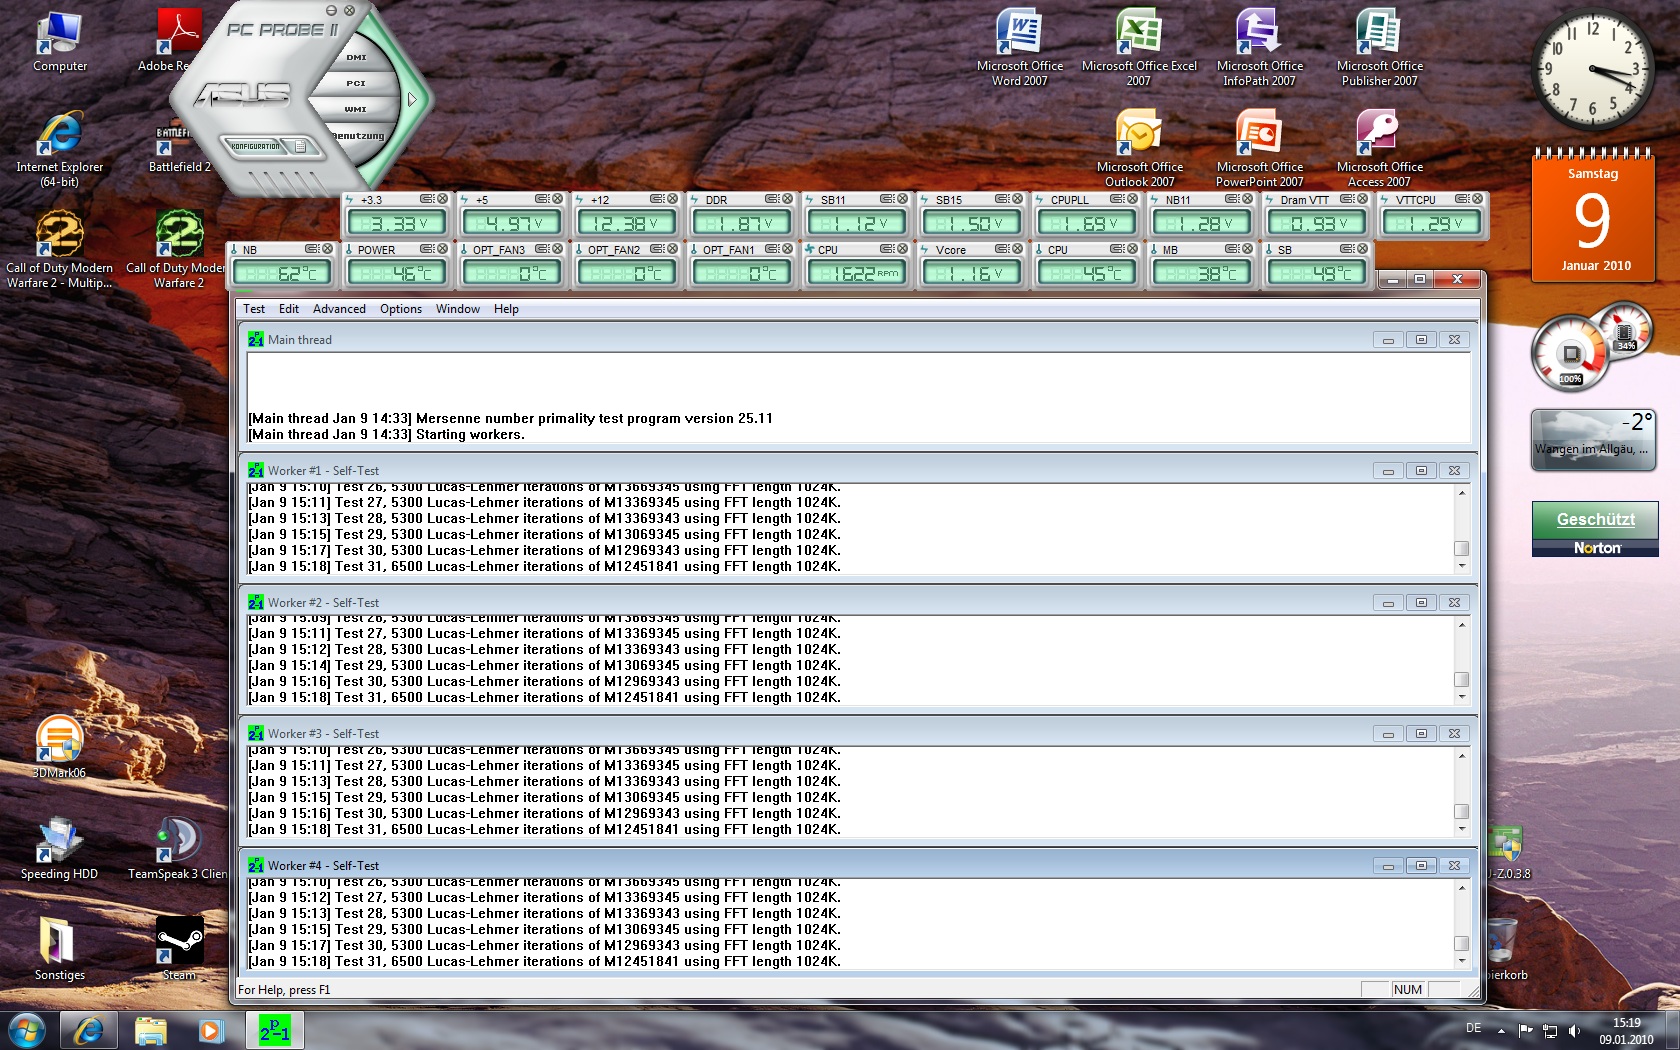Click the 1622 RPM CPU fan reading
Image resolution: width=1680 pixels, height=1050 pixels.
(x=856, y=273)
